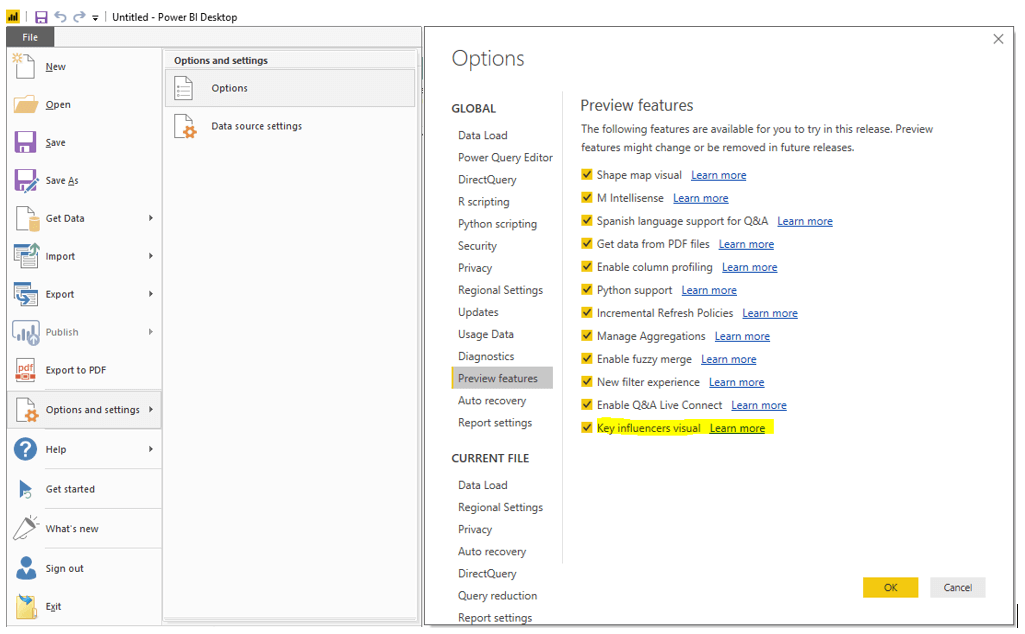The width and height of the screenshot is (1025, 634).
Task: Open the File tab
Action: [30, 37]
